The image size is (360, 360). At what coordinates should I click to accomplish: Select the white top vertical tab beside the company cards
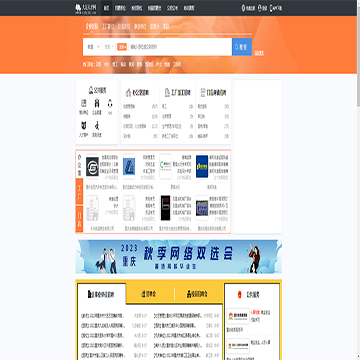[x=79, y=164]
